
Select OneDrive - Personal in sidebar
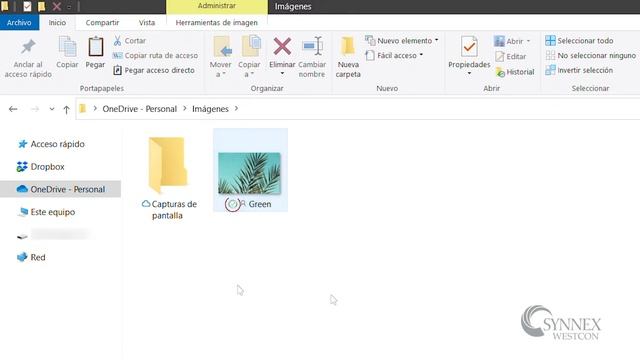click(60, 189)
